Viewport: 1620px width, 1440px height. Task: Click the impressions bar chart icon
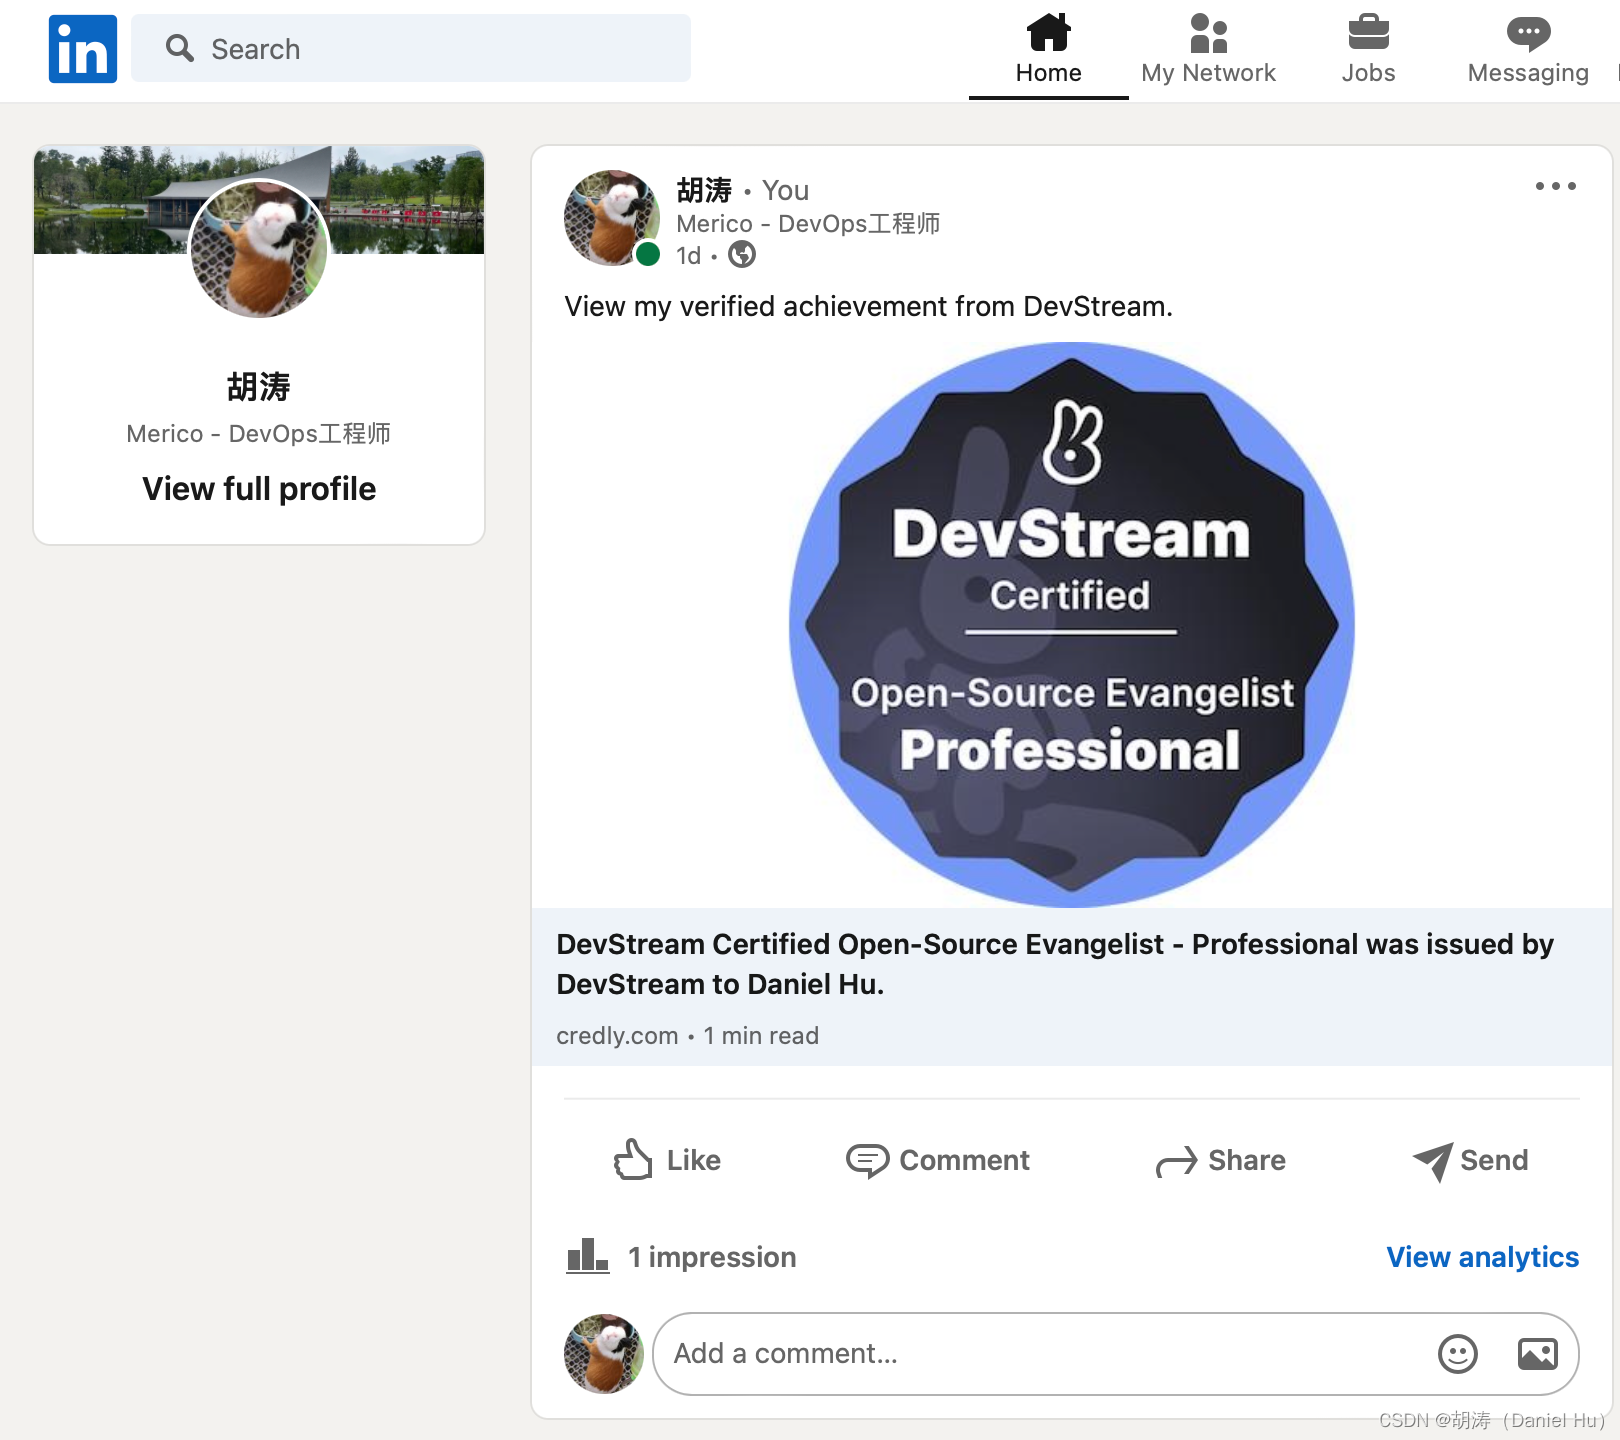tap(588, 1256)
